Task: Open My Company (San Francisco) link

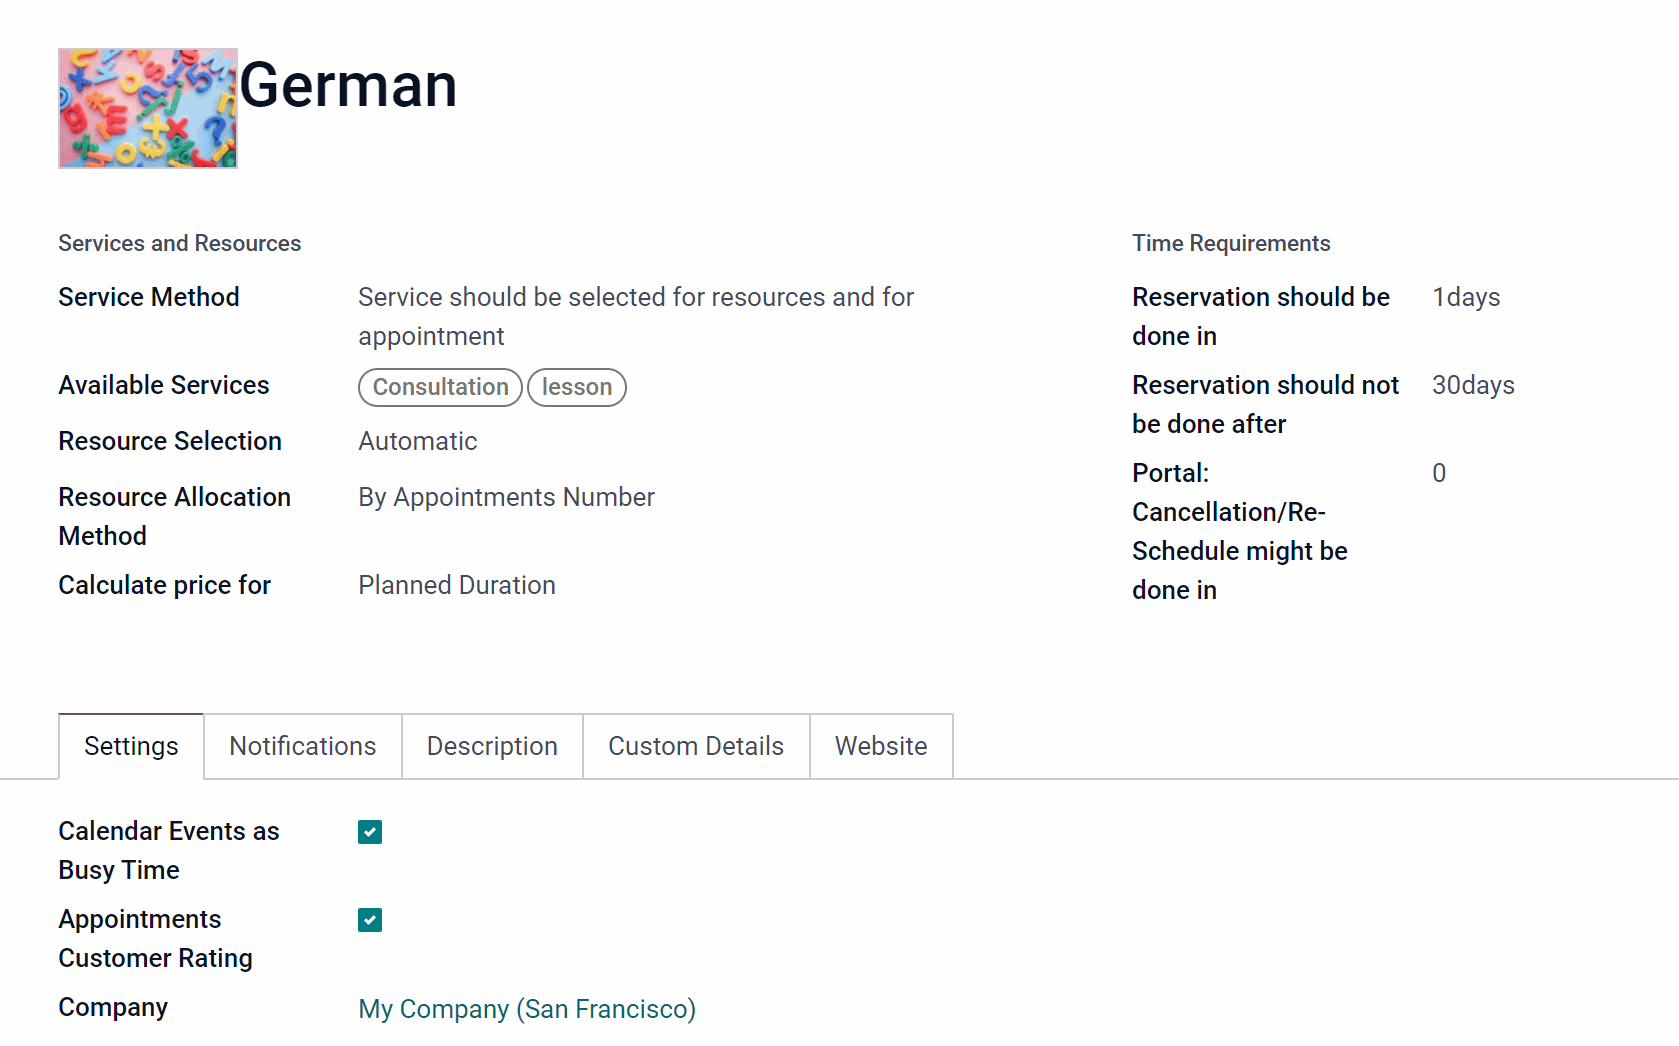Action: (527, 1009)
